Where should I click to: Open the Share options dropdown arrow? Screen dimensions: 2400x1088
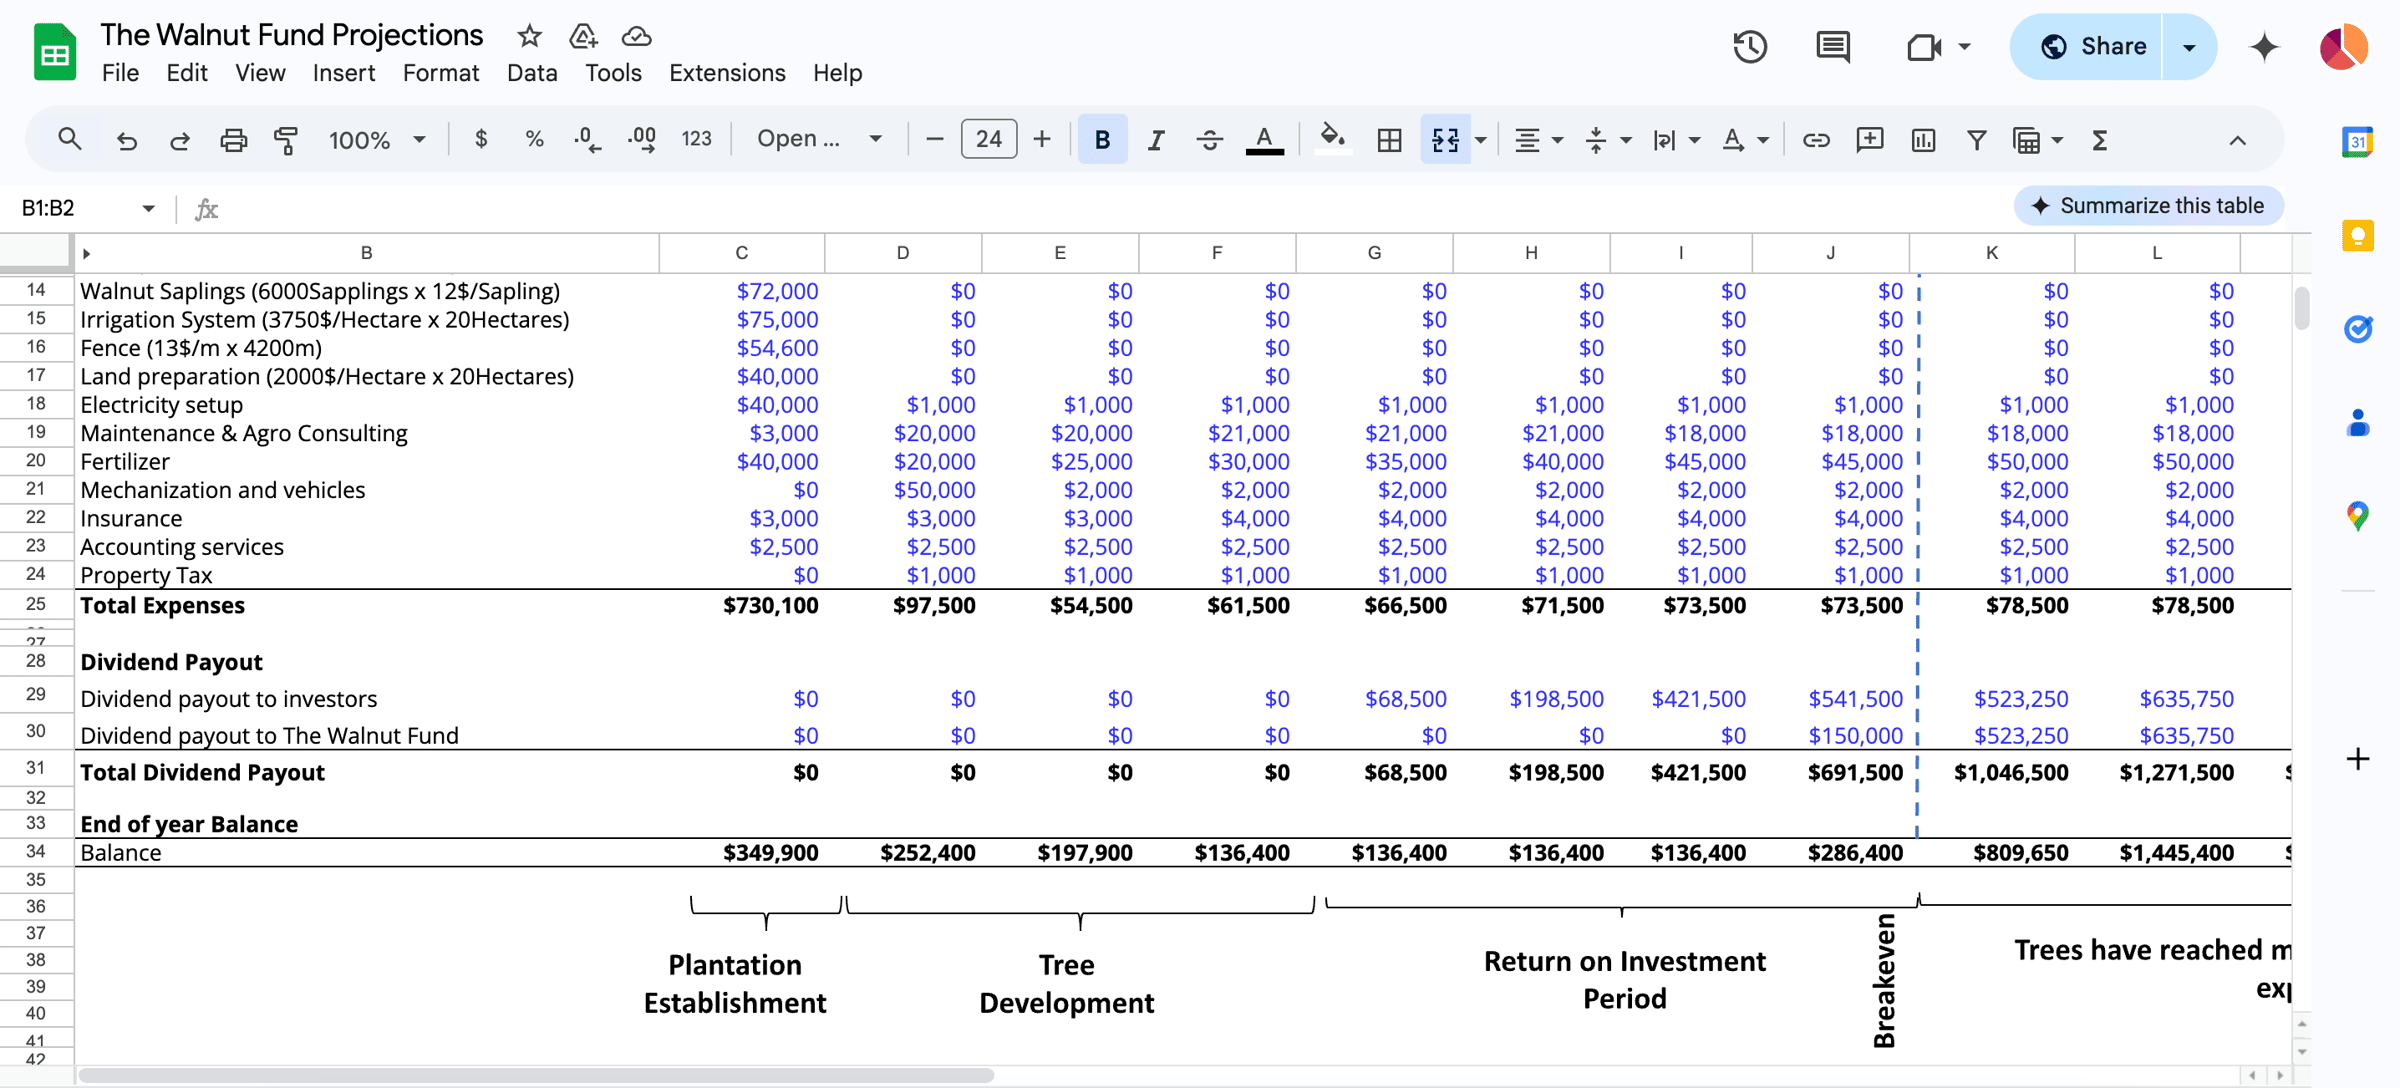(2189, 46)
